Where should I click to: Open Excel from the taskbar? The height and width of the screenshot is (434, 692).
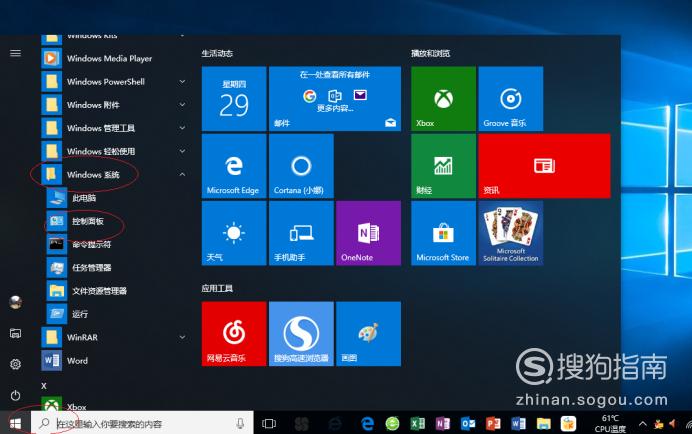coord(417,424)
